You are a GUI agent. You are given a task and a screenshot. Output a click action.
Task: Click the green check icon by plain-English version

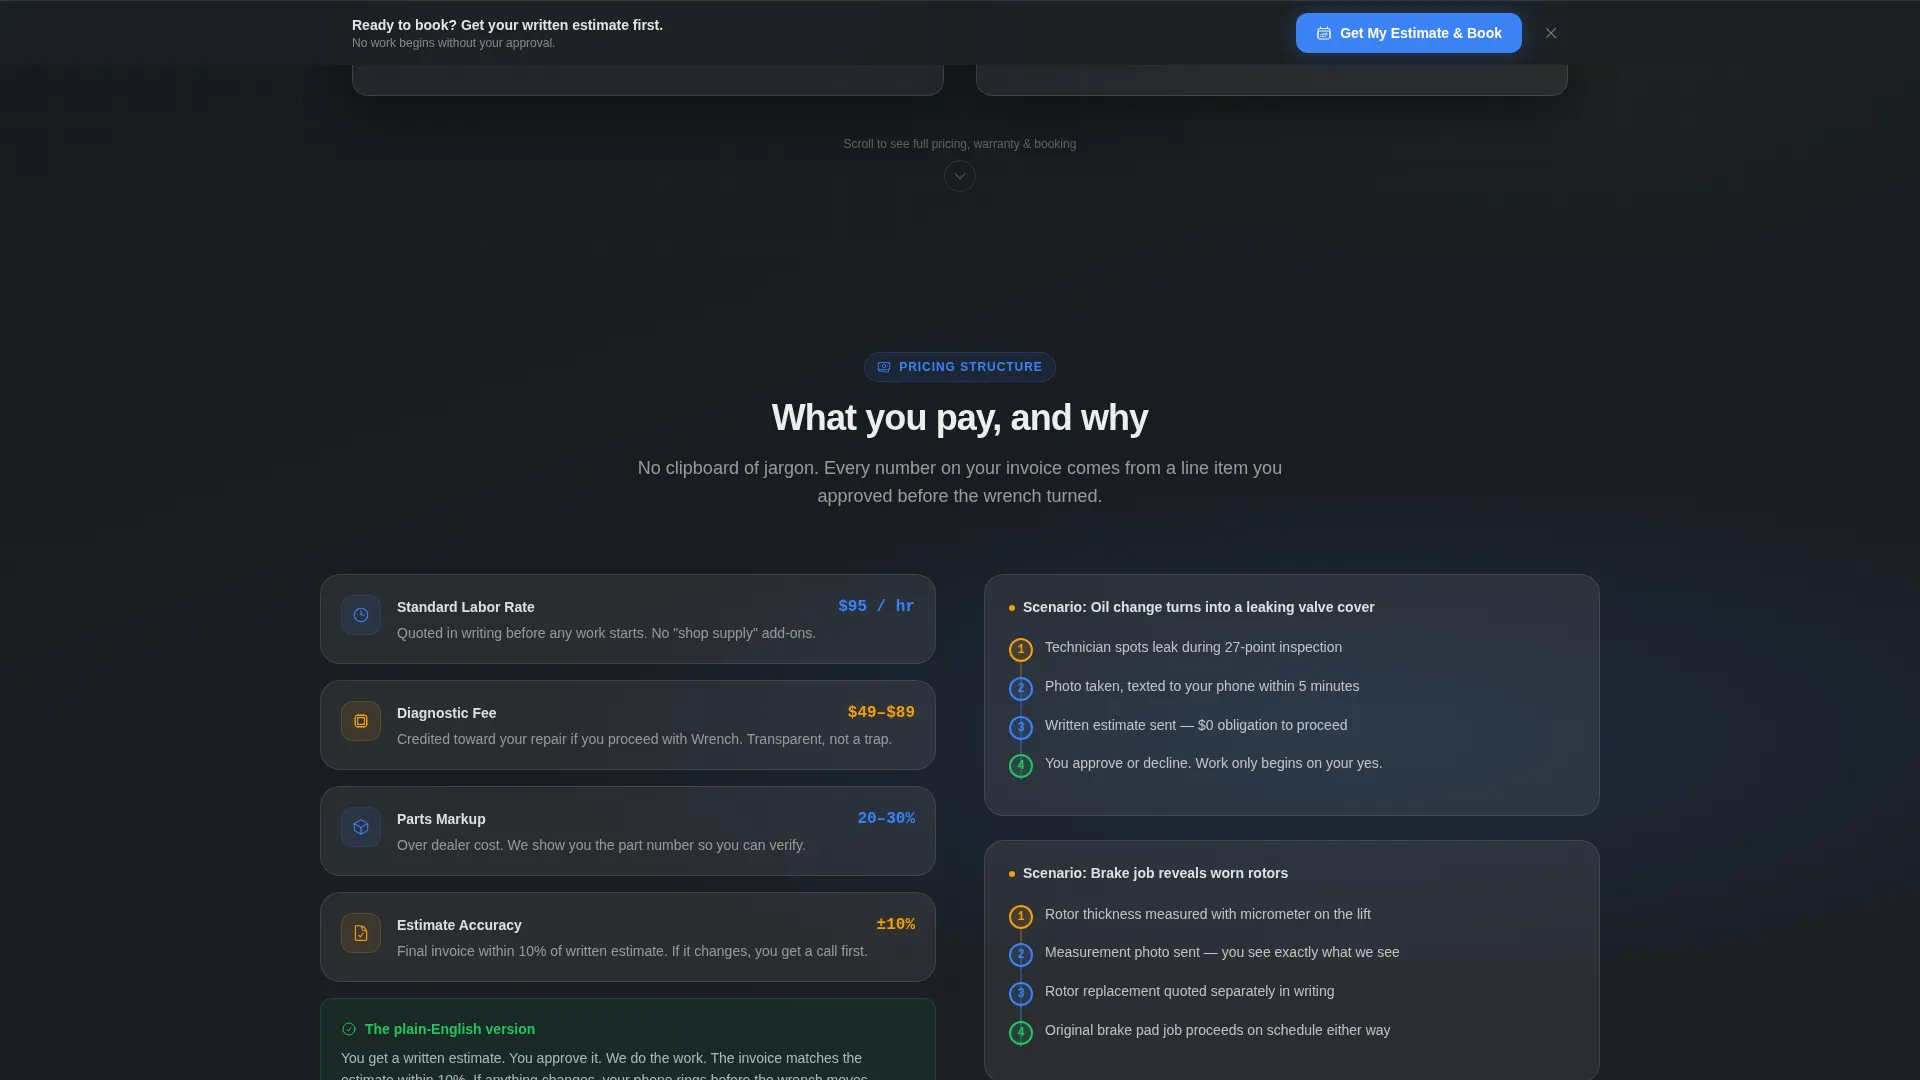click(x=349, y=1029)
